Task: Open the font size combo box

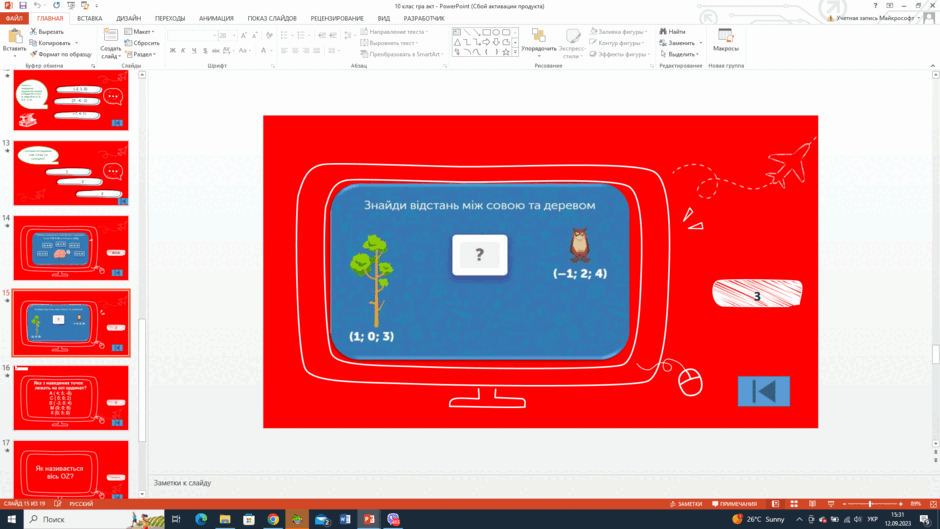Action: pyautogui.click(x=227, y=35)
